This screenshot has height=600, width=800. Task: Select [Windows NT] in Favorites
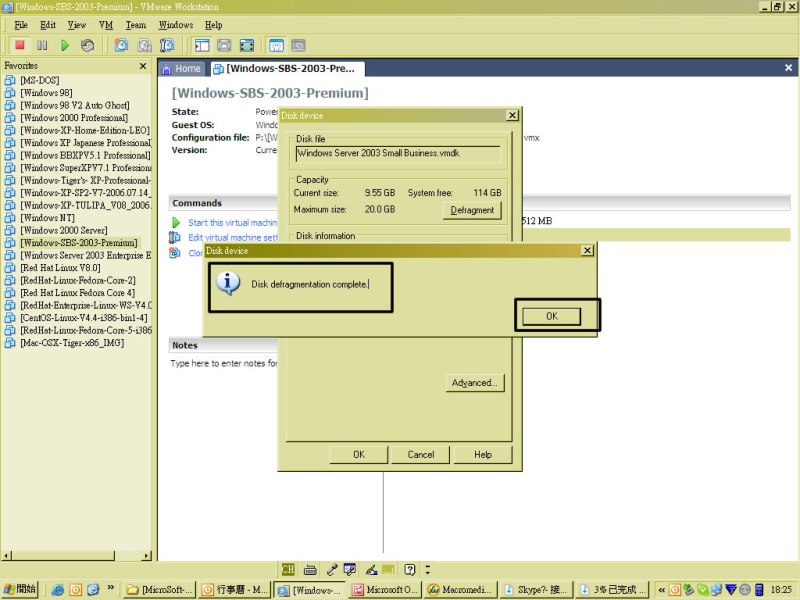pyautogui.click(x=47, y=218)
